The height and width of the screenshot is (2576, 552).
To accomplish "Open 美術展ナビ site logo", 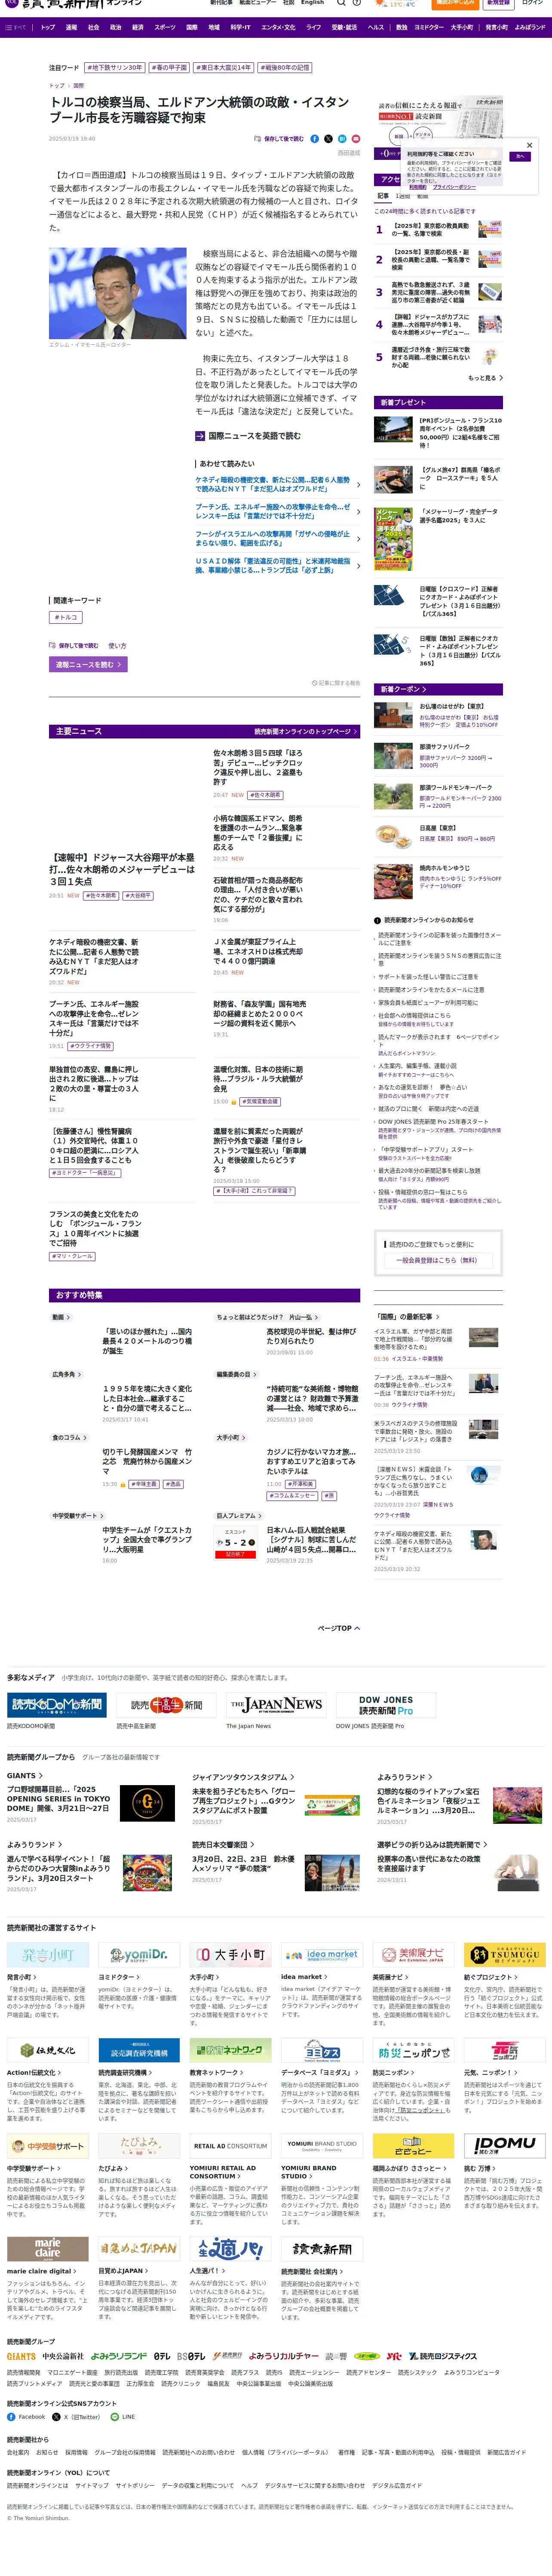I will (413, 1954).
